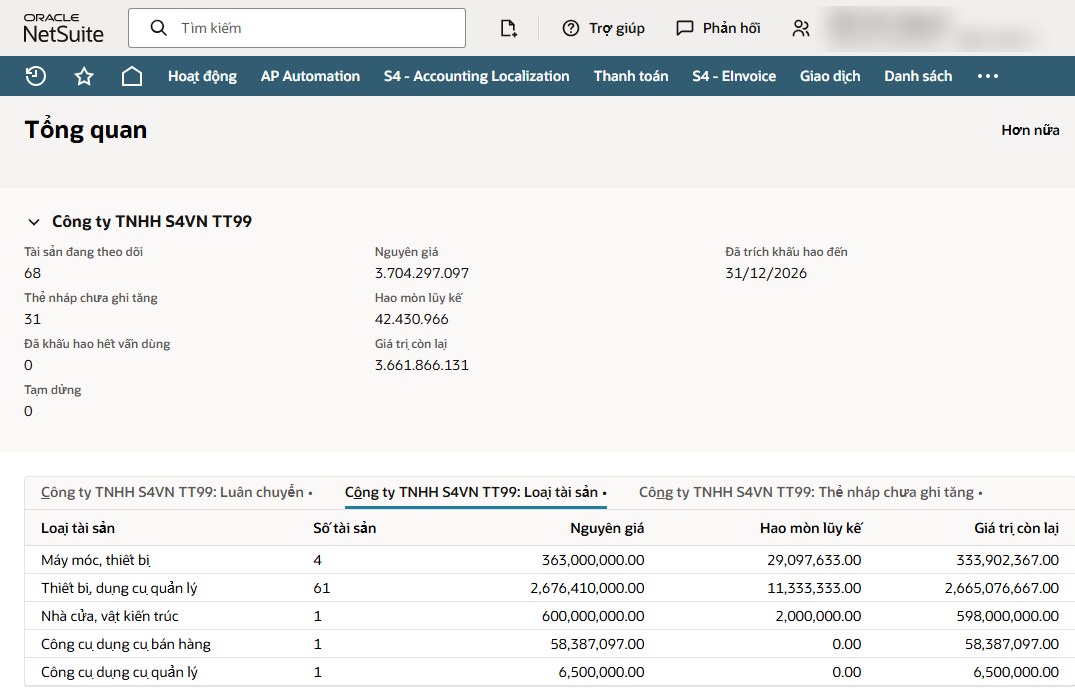The height and width of the screenshot is (698, 1075).
Task: Click the 3.704.297.097 Nguyên giá value
Action: pyautogui.click(x=422, y=273)
